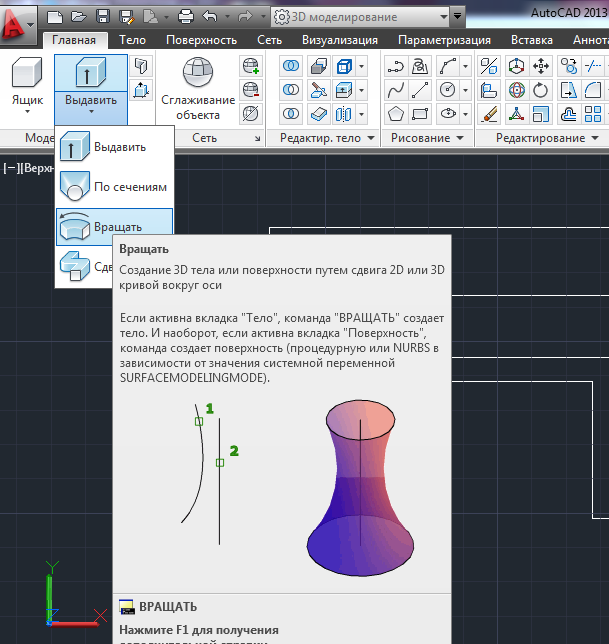Select the Polygon drawing tool
609x644 pixels.
(x=396, y=114)
